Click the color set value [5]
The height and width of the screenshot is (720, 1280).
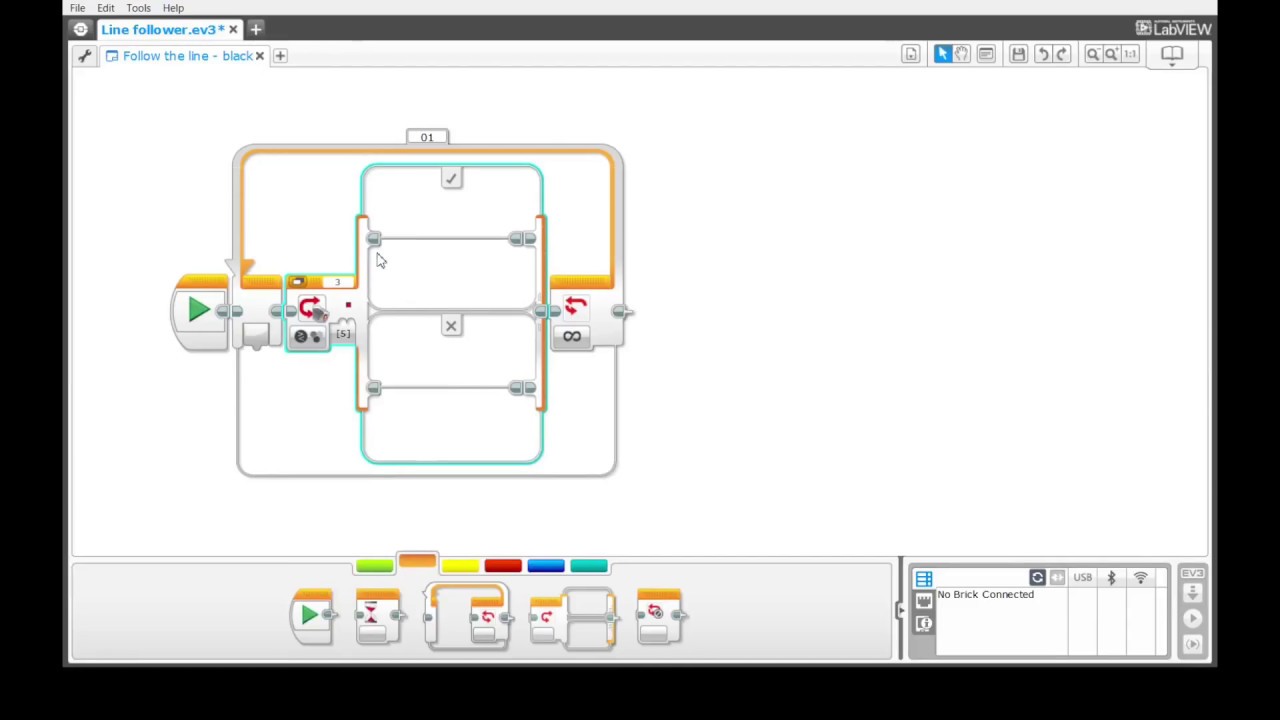click(343, 333)
